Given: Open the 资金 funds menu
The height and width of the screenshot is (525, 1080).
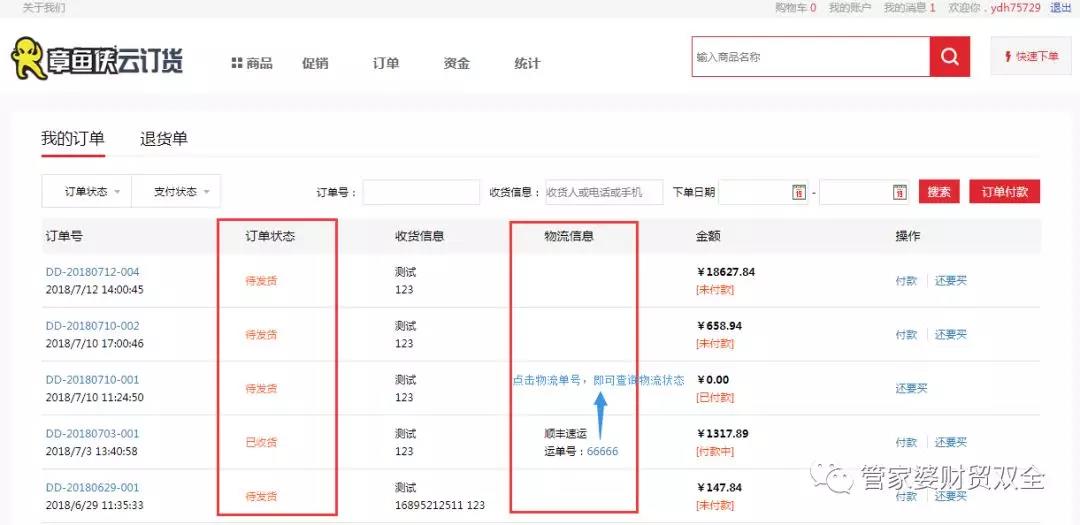Looking at the screenshot, I should [x=456, y=63].
